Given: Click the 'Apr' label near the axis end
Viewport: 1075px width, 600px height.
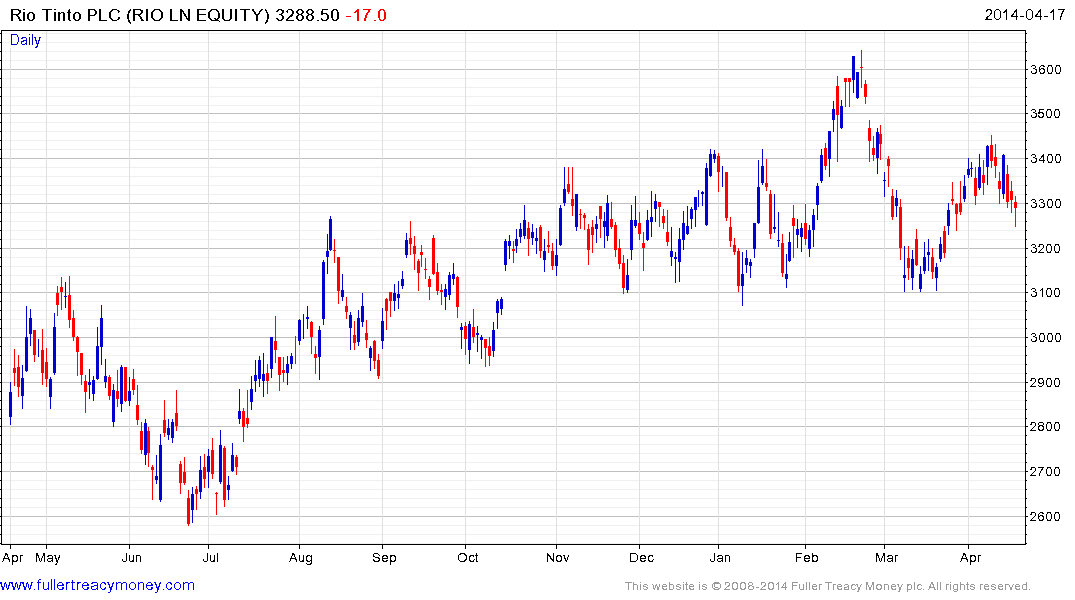Looking at the screenshot, I should 971,558.
